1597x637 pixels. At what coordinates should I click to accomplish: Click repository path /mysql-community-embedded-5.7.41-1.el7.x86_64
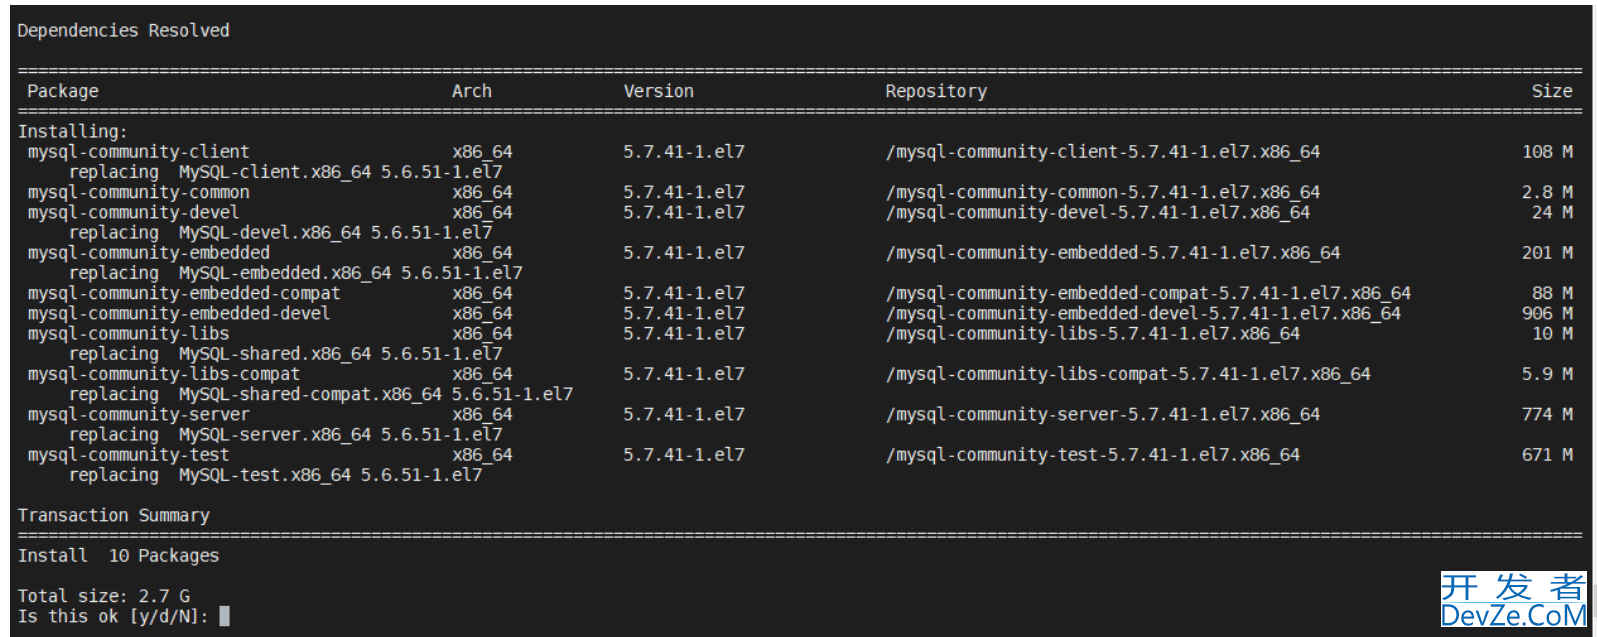[x=1113, y=253]
